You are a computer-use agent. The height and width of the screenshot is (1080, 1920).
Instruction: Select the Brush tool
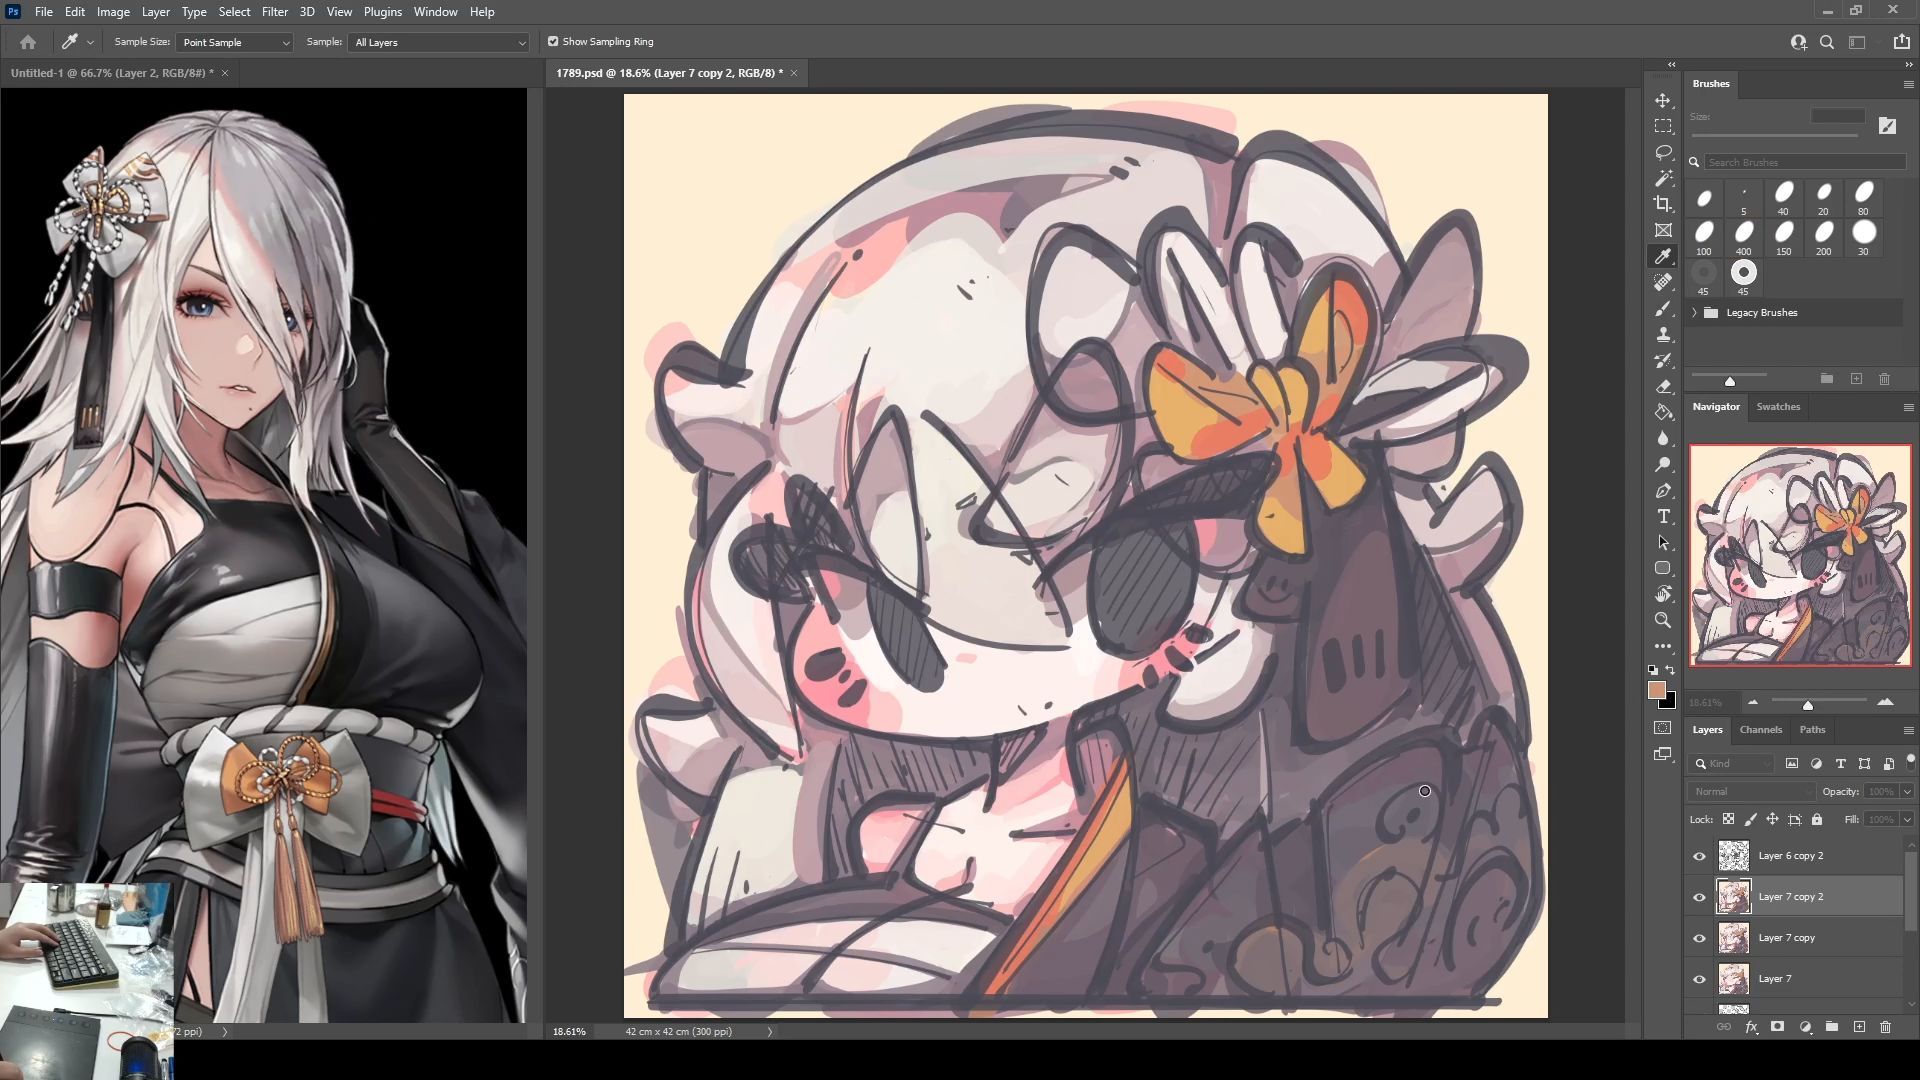[x=1663, y=308]
